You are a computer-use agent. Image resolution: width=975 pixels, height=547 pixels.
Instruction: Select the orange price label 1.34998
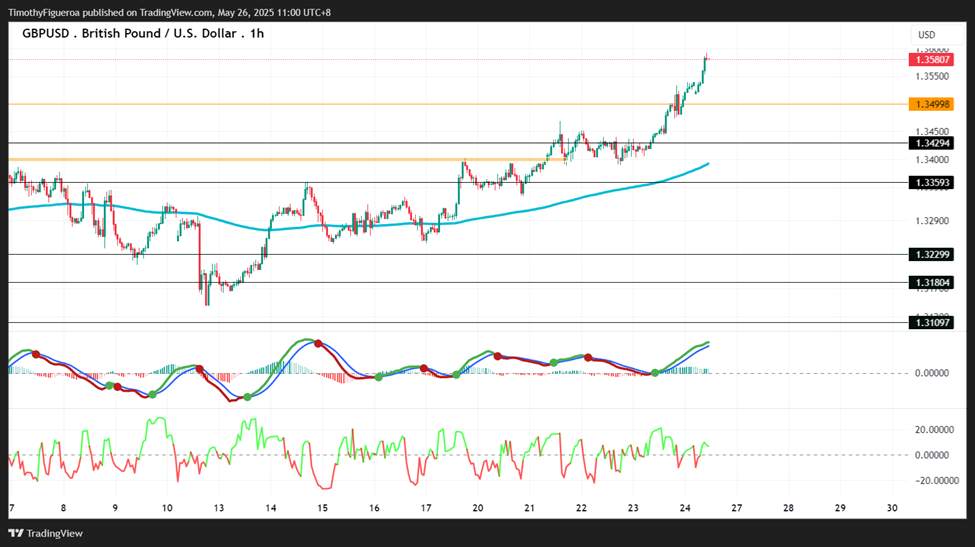[931, 104]
